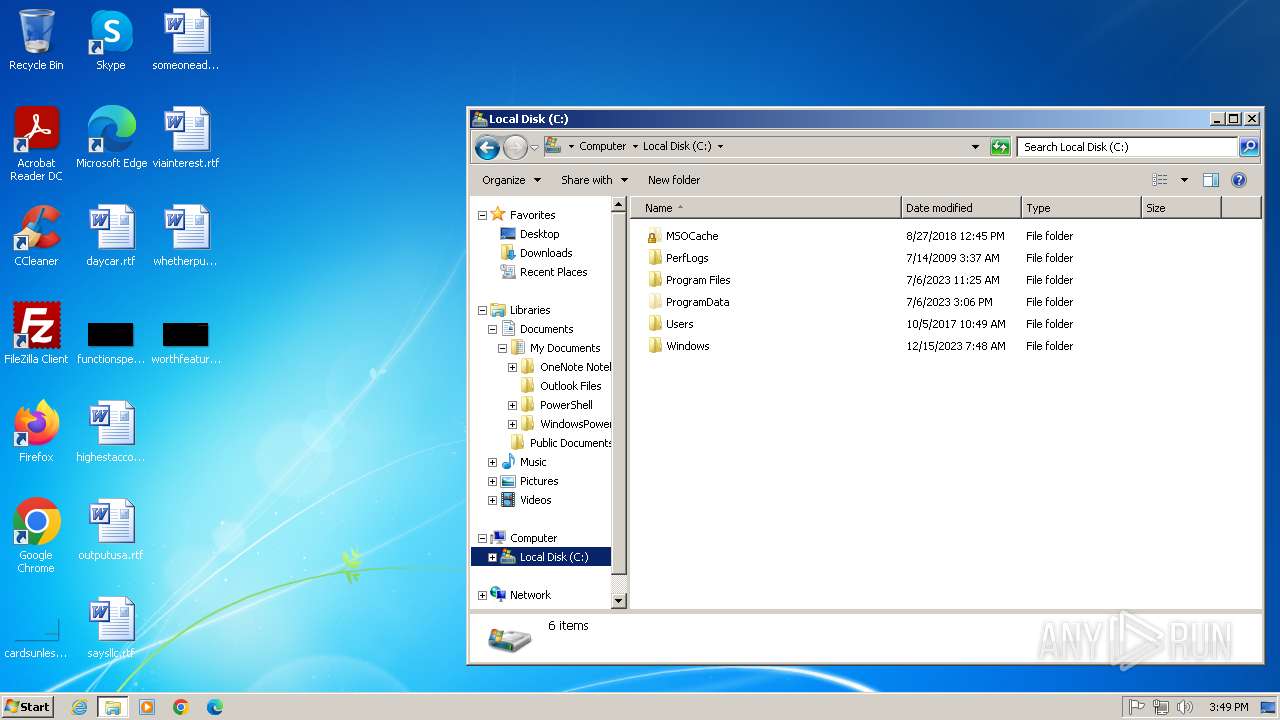Open the Share with dropdown menu
This screenshot has width=1280, height=720.
click(x=594, y=180)
